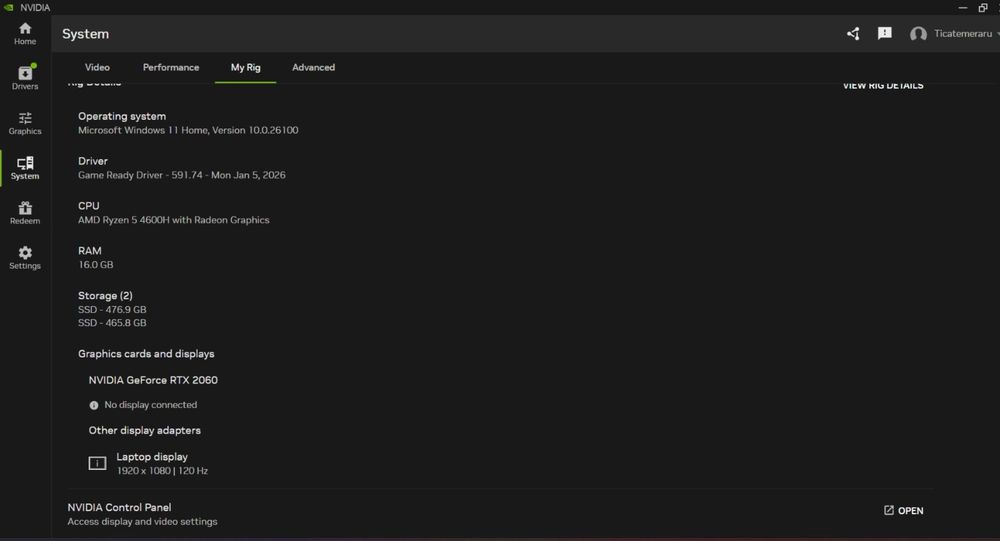The height and width of the screenshot is (541, 1000).
Task: Click Game Ready Driver 591.74 text
Action: coord(182,175)
